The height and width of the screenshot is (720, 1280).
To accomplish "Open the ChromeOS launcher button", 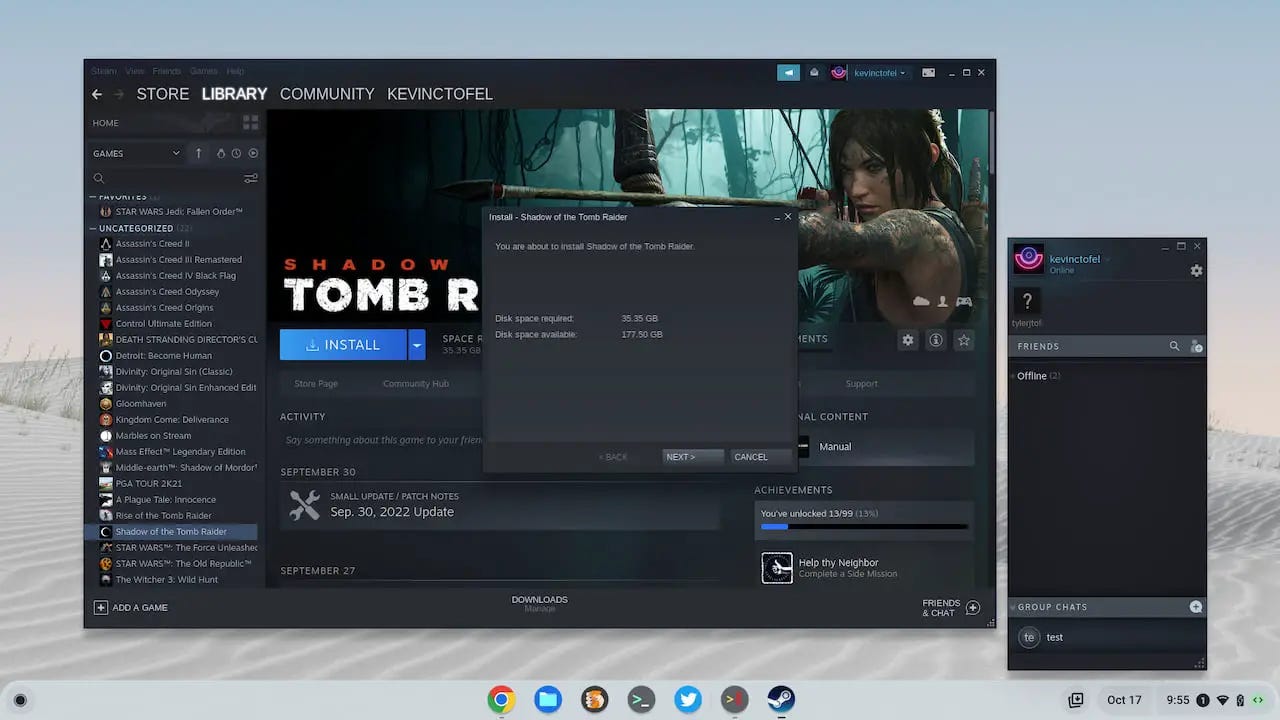I will pyautogui.click(x=20, y=700).
